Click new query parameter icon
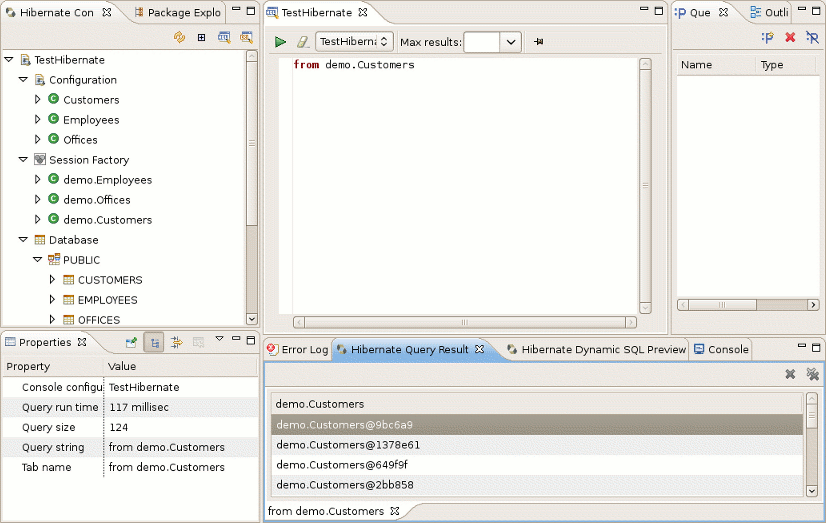This screenshot has width=826, height=523. coord(767,37)
